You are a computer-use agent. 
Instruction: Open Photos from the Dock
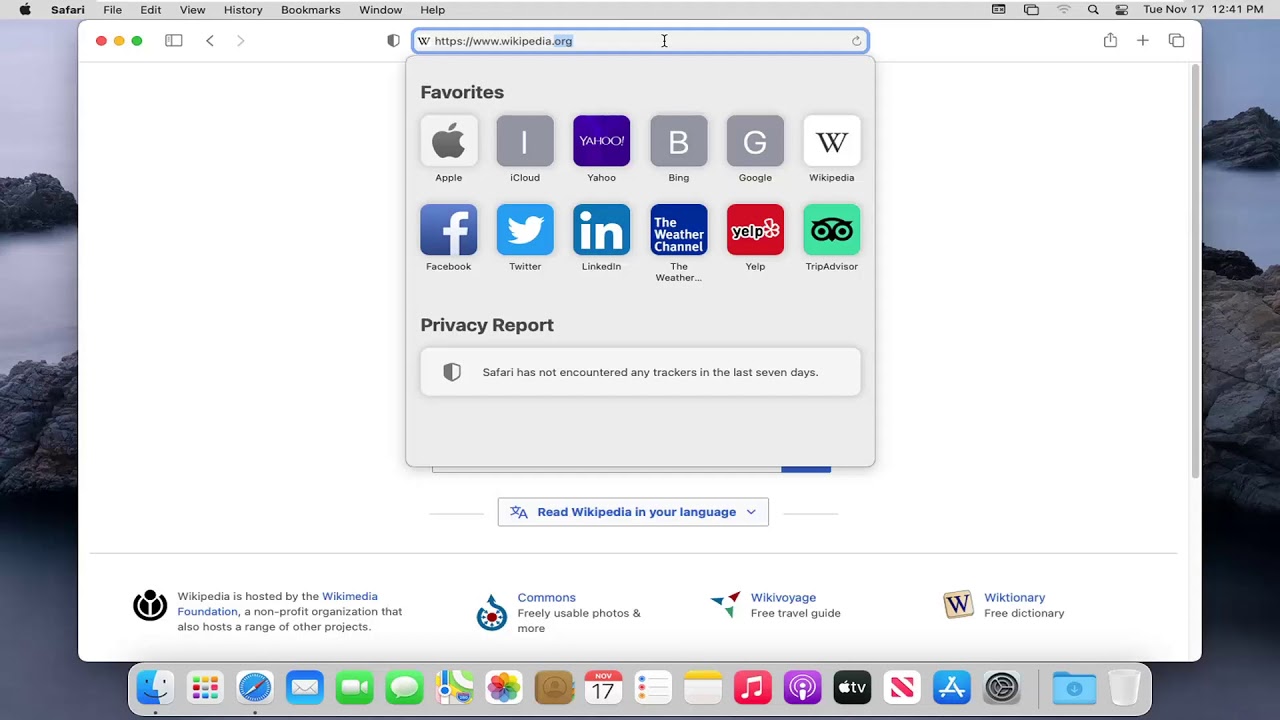[x=504, y=688]
